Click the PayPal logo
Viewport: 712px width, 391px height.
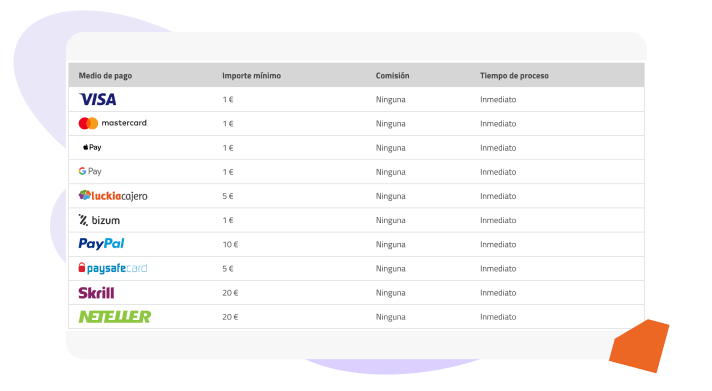coord(101,244)
